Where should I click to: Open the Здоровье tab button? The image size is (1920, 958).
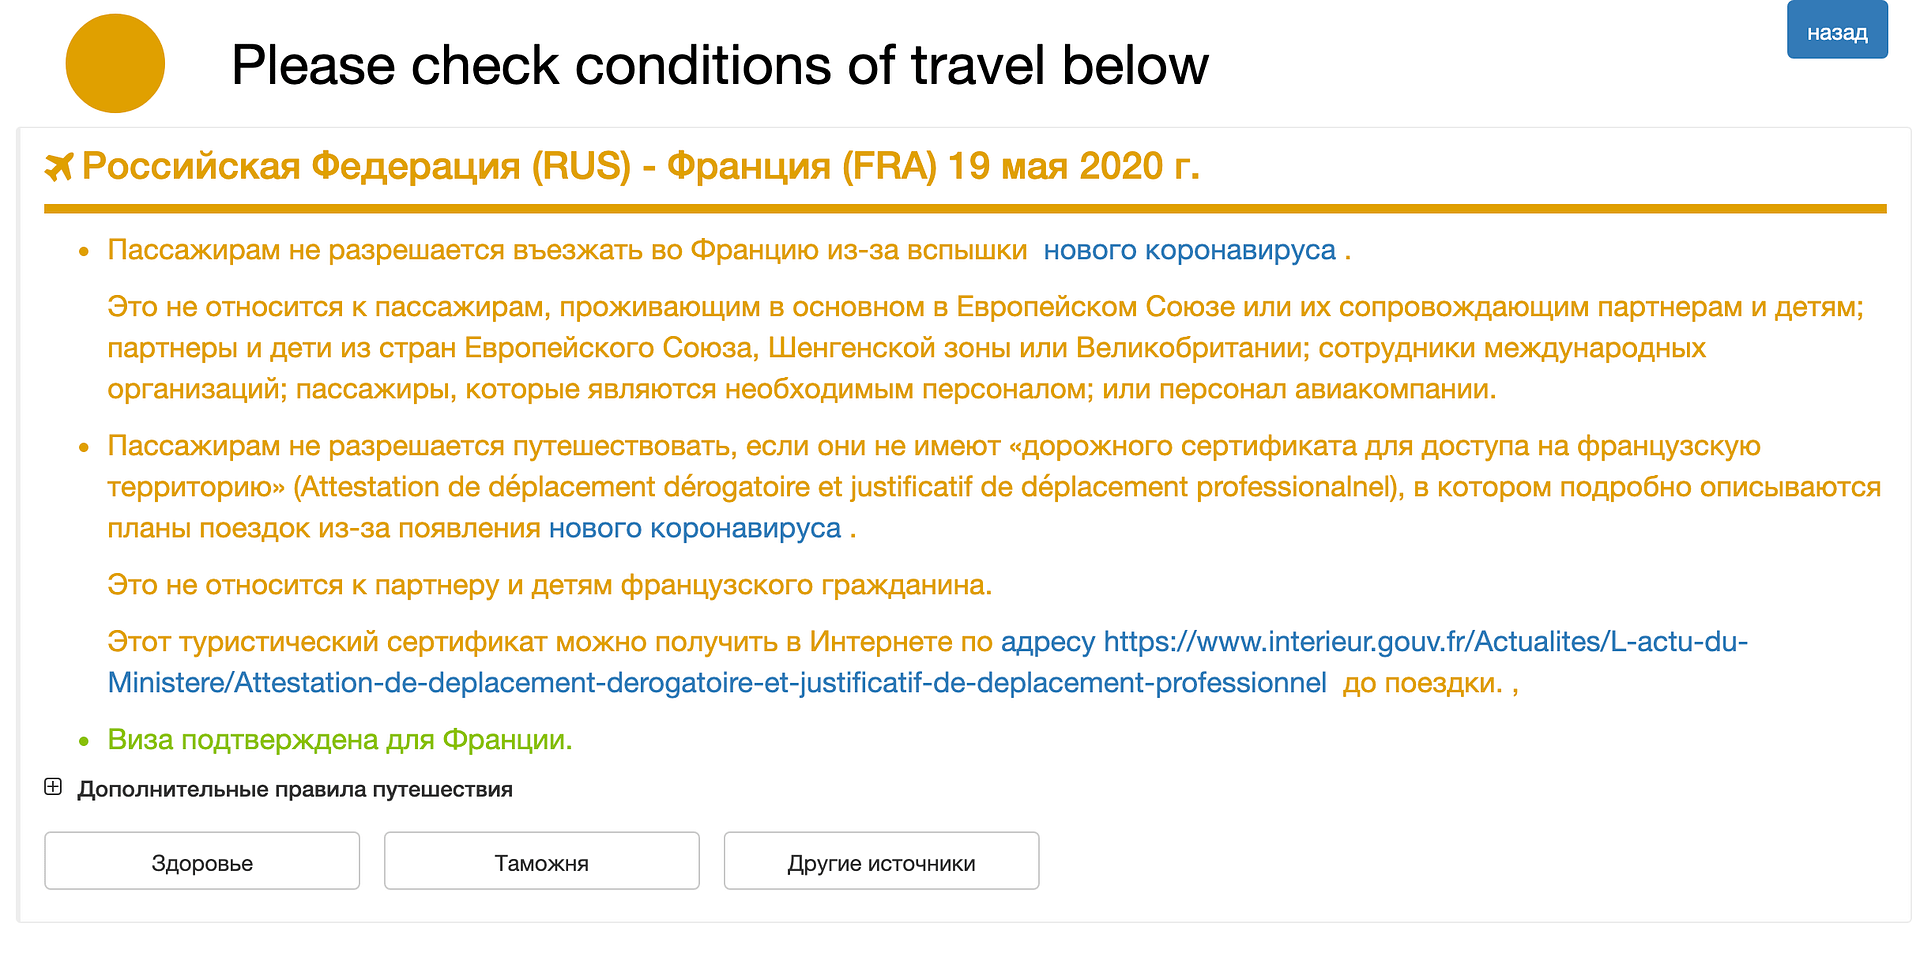click(202, 861)
